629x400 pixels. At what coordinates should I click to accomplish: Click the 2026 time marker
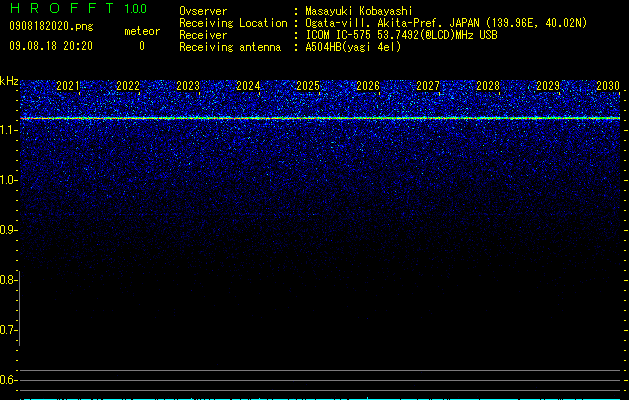(x=368, y=86)
